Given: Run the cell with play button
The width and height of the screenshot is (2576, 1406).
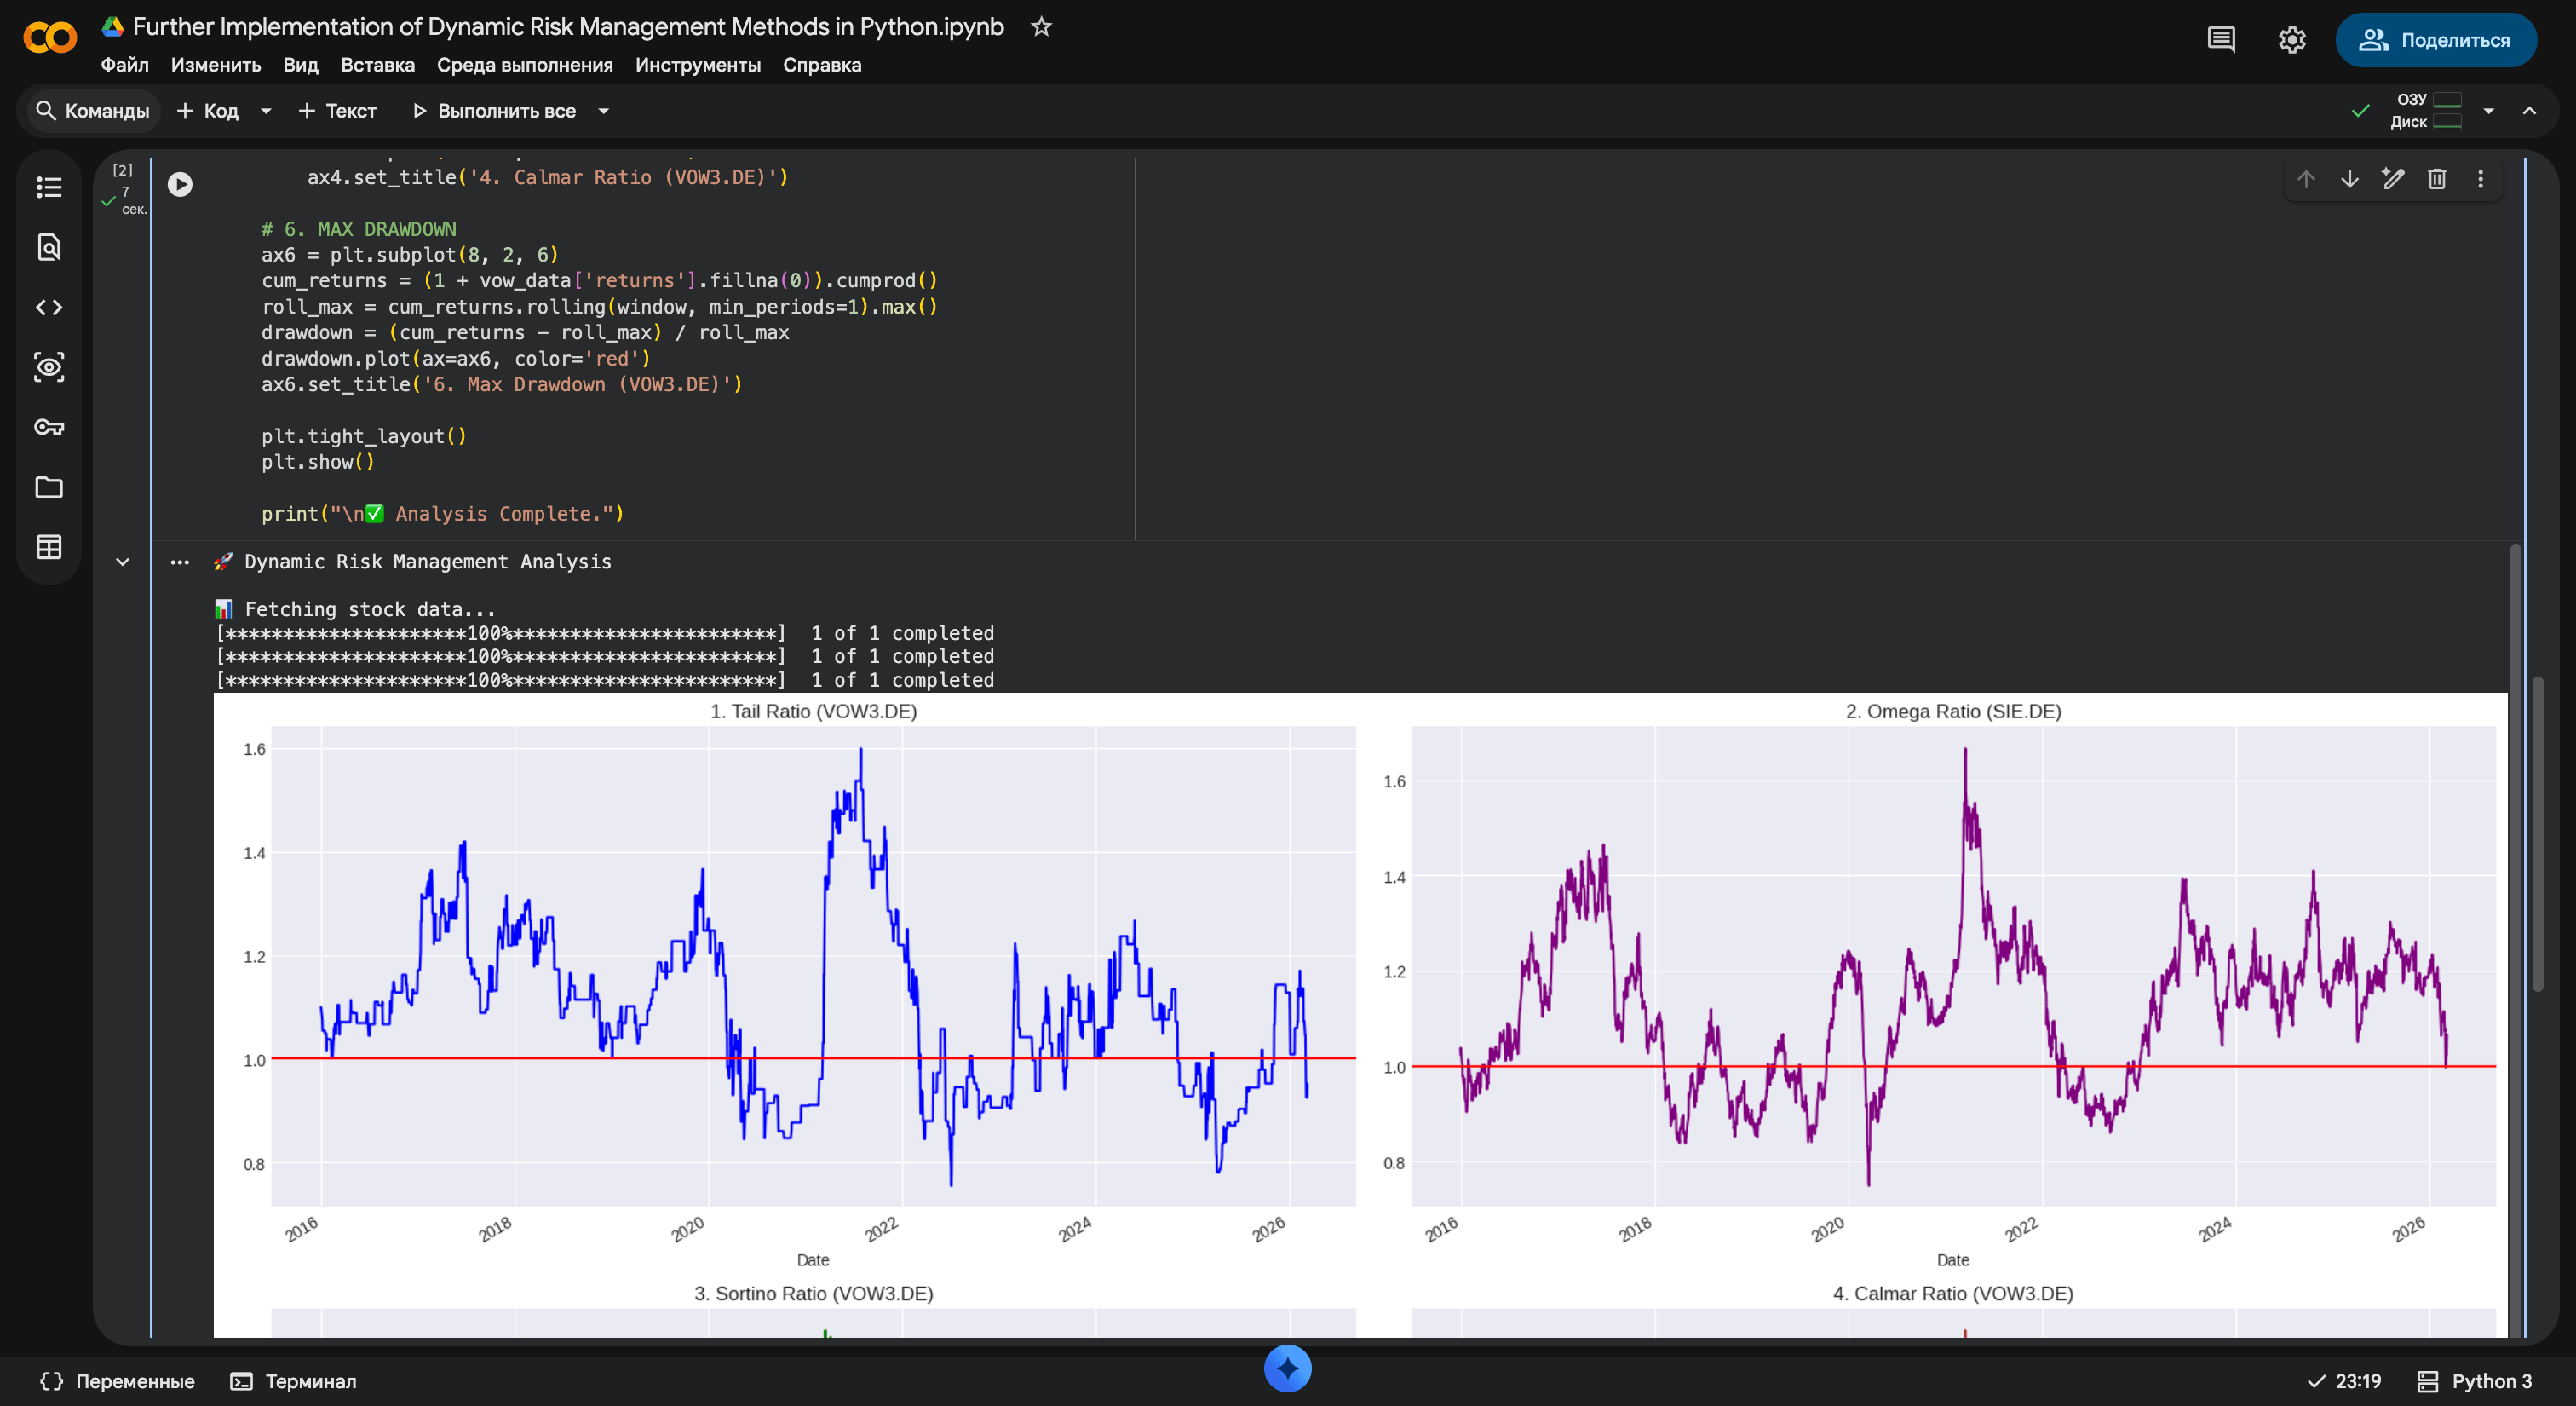Looking at the screenshot, I should pyautogui.click(x=180, y=184).
